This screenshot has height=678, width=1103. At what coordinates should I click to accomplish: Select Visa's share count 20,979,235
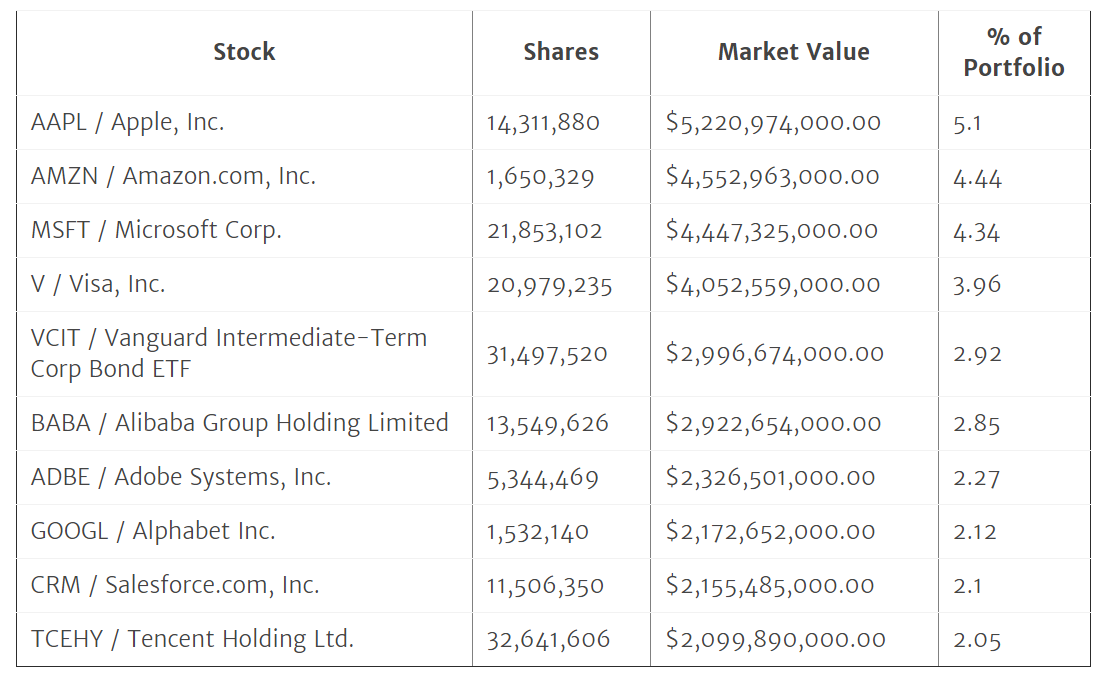tap(549, 285)
